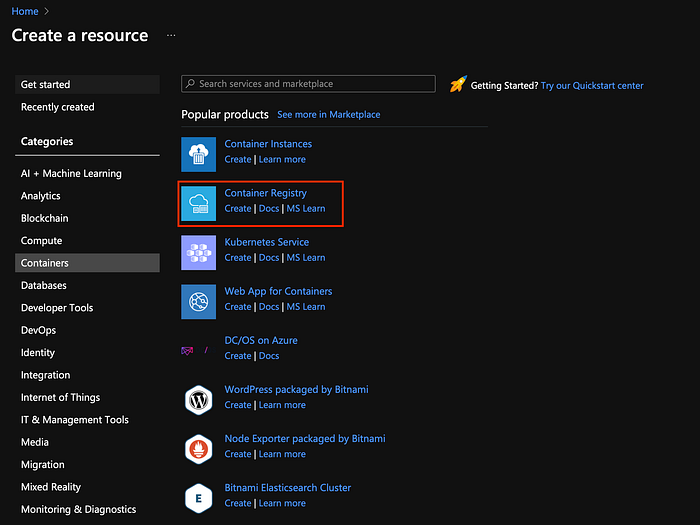The image size is (700, 525).
Task: Open the Bitnami Elasticsearch Cluster icon
Action: [x=199, y=498]
